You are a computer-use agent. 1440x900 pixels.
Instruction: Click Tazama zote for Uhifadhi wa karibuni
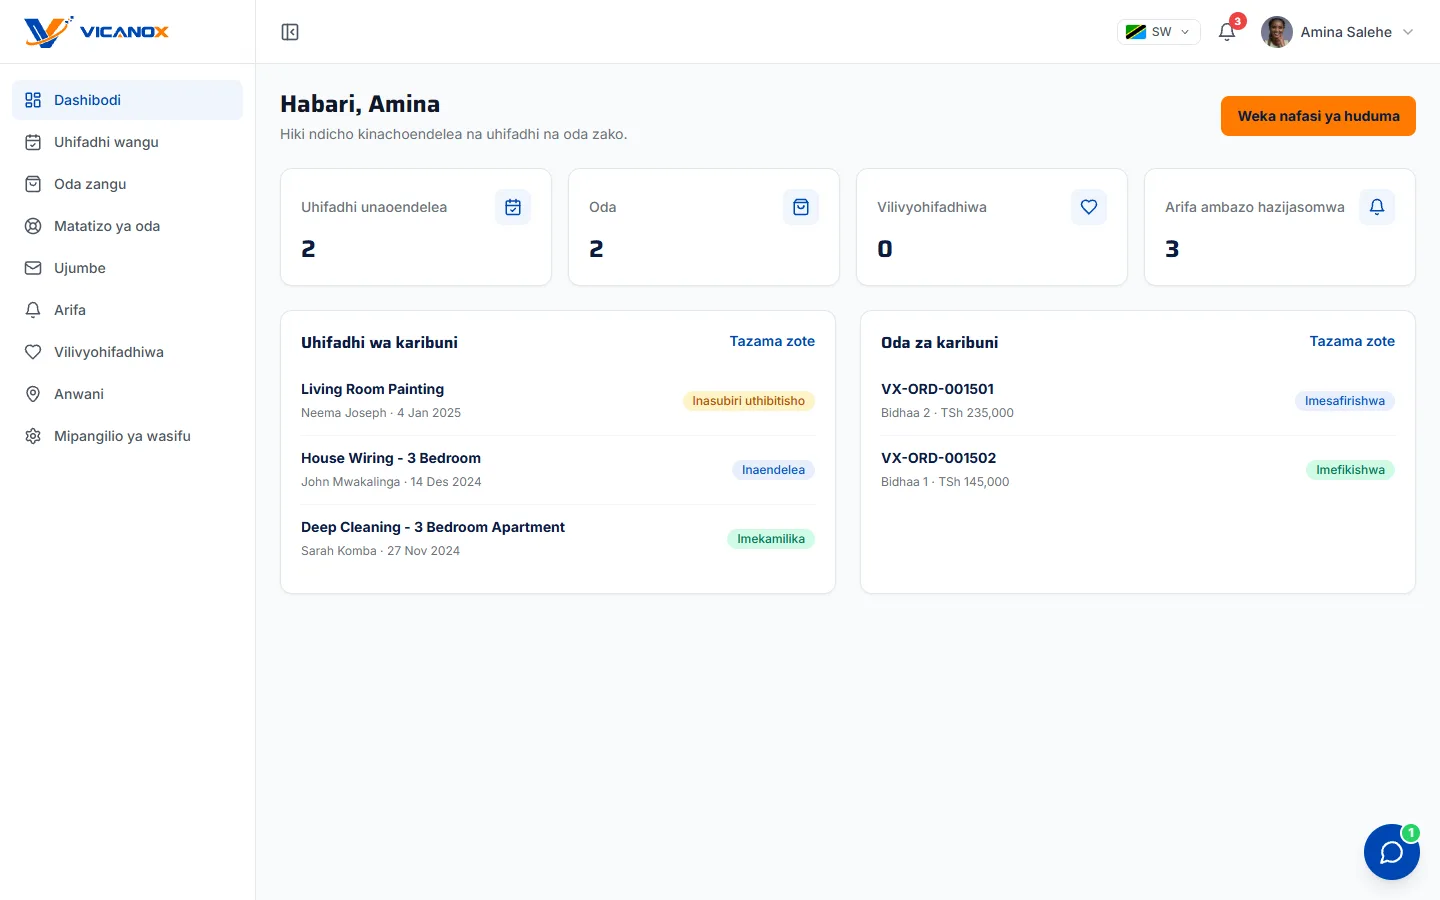click(772, 341)
